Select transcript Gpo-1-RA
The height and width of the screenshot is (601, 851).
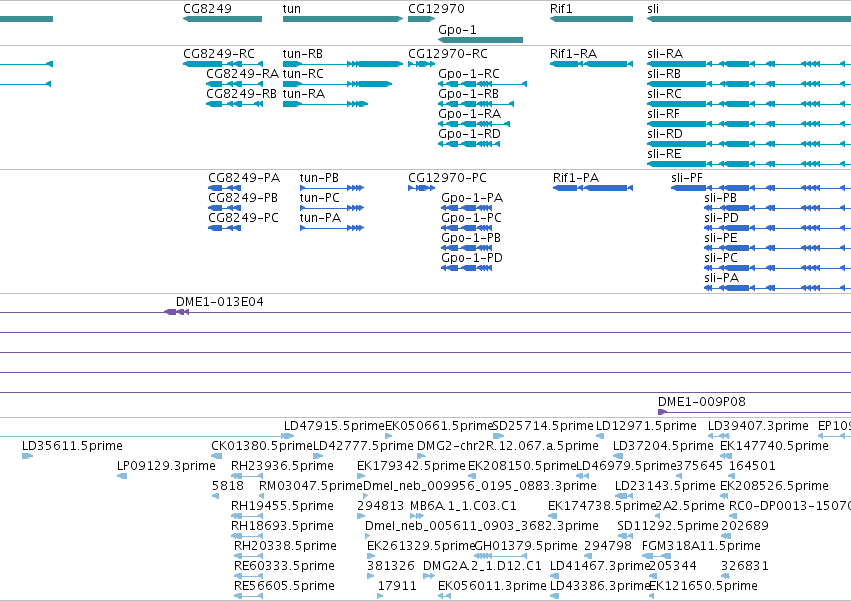473,124
